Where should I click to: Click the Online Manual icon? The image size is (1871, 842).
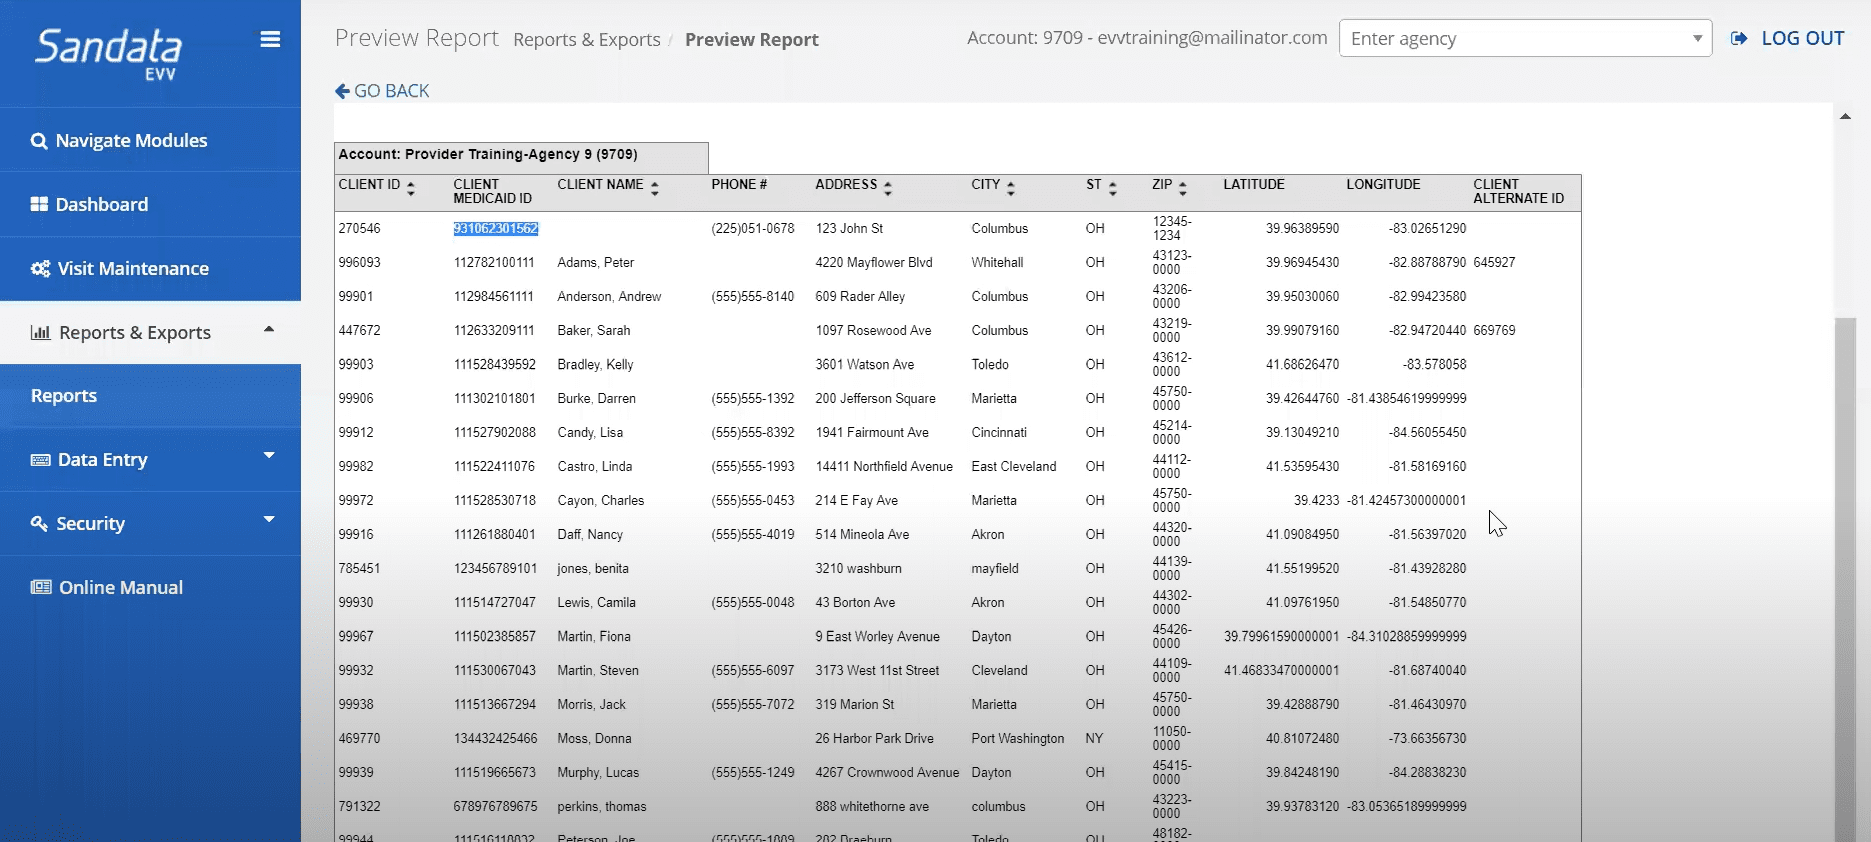point(41,588)
